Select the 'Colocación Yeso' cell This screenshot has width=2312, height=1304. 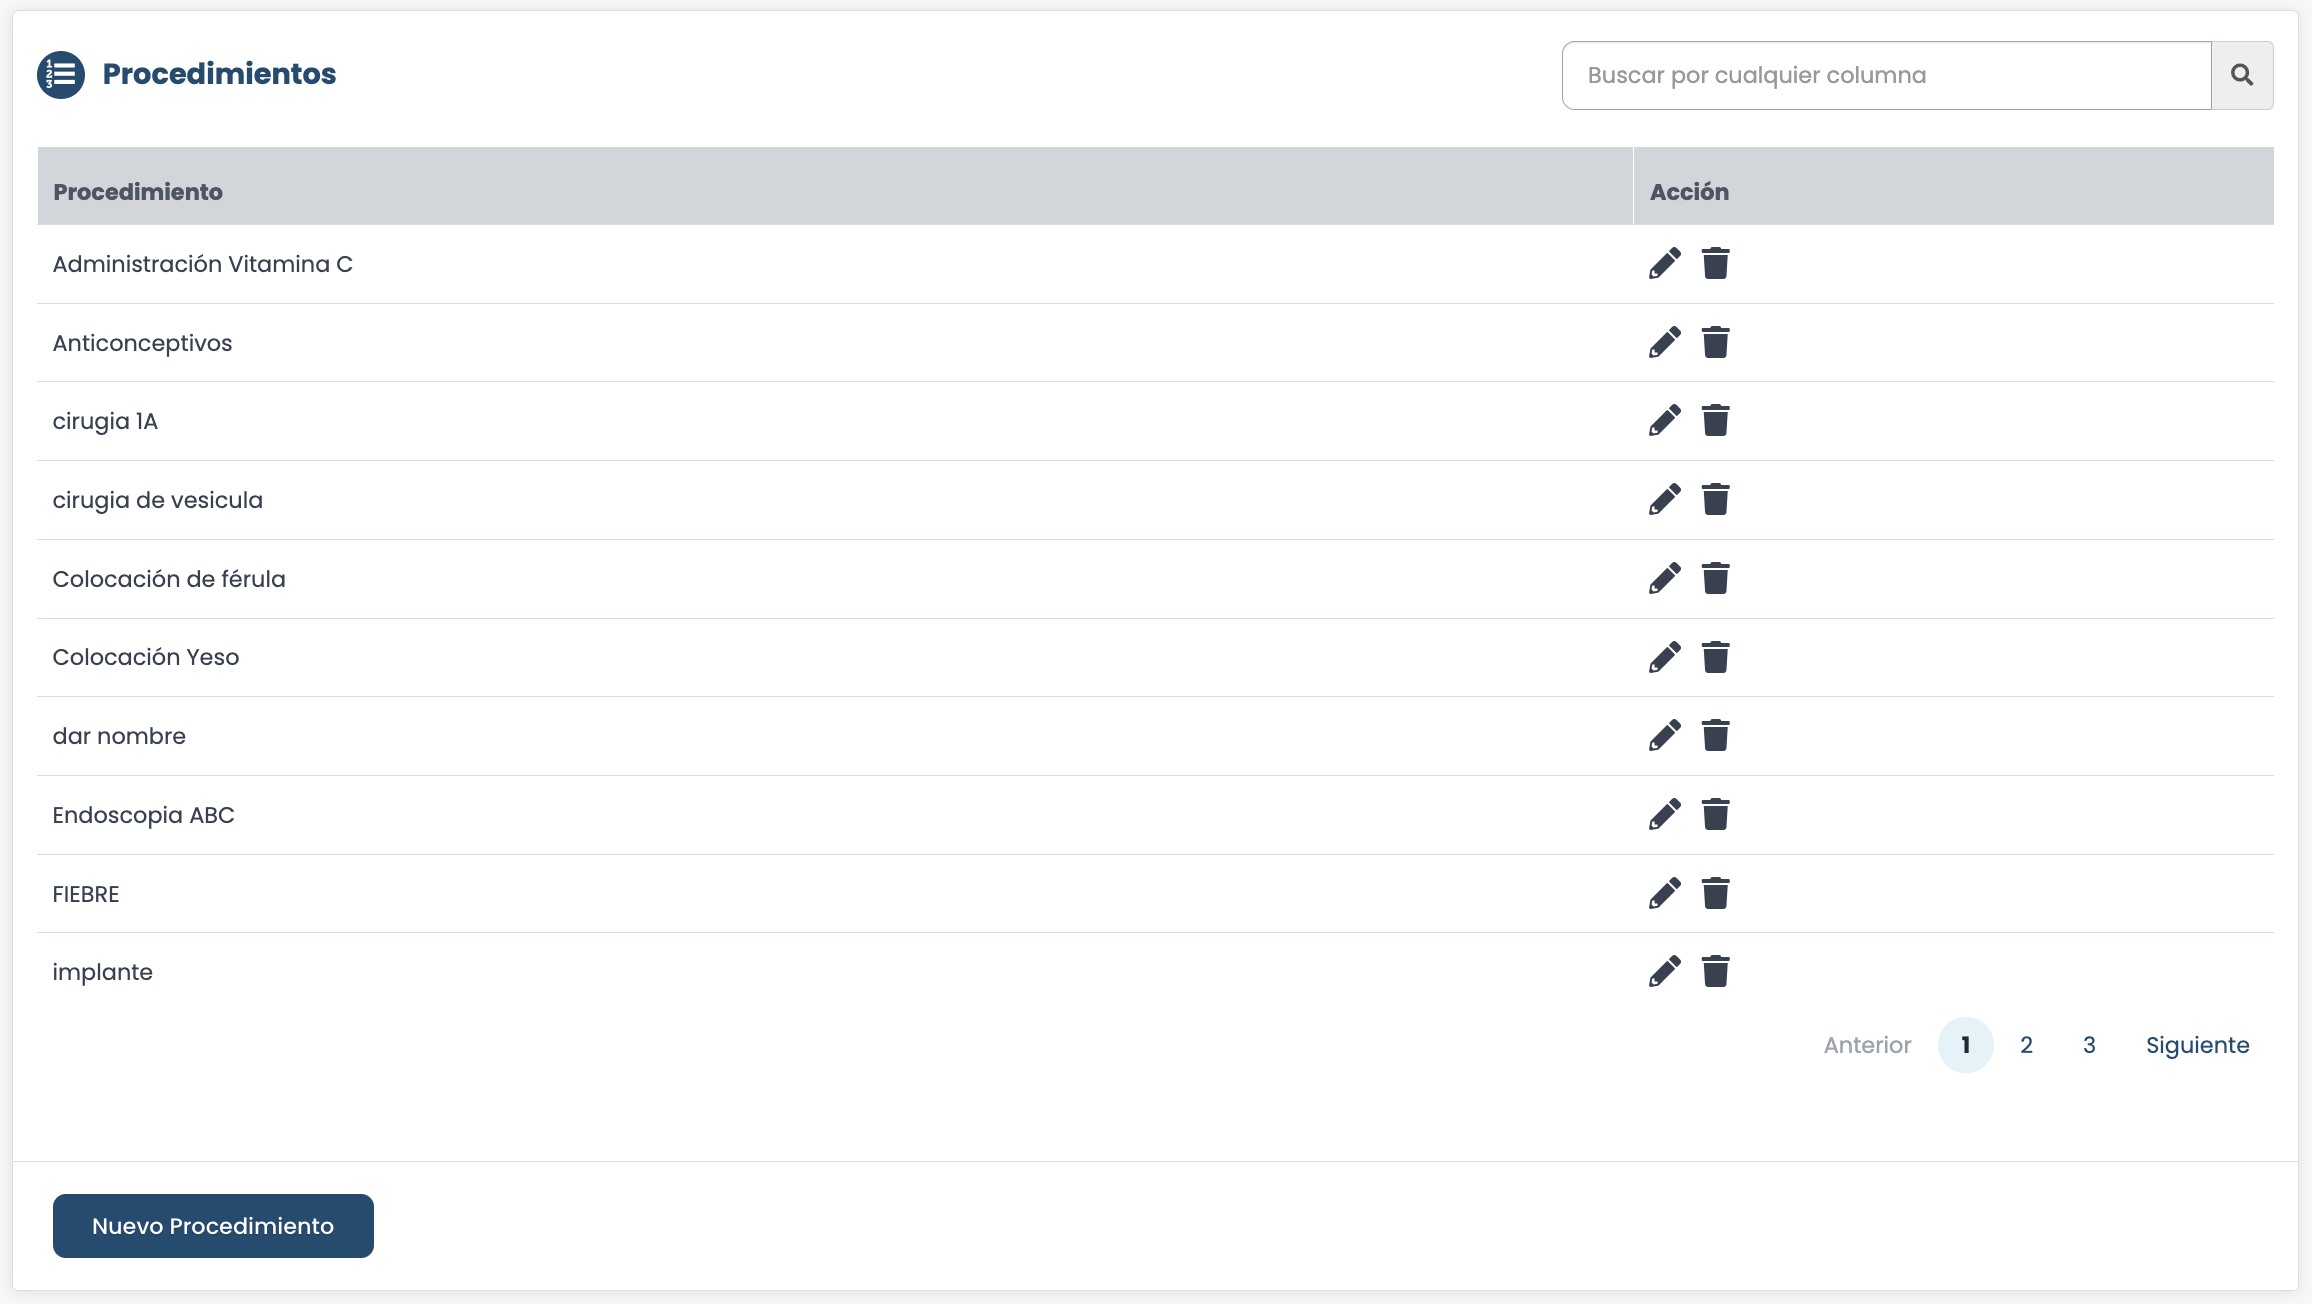(835, 657)
